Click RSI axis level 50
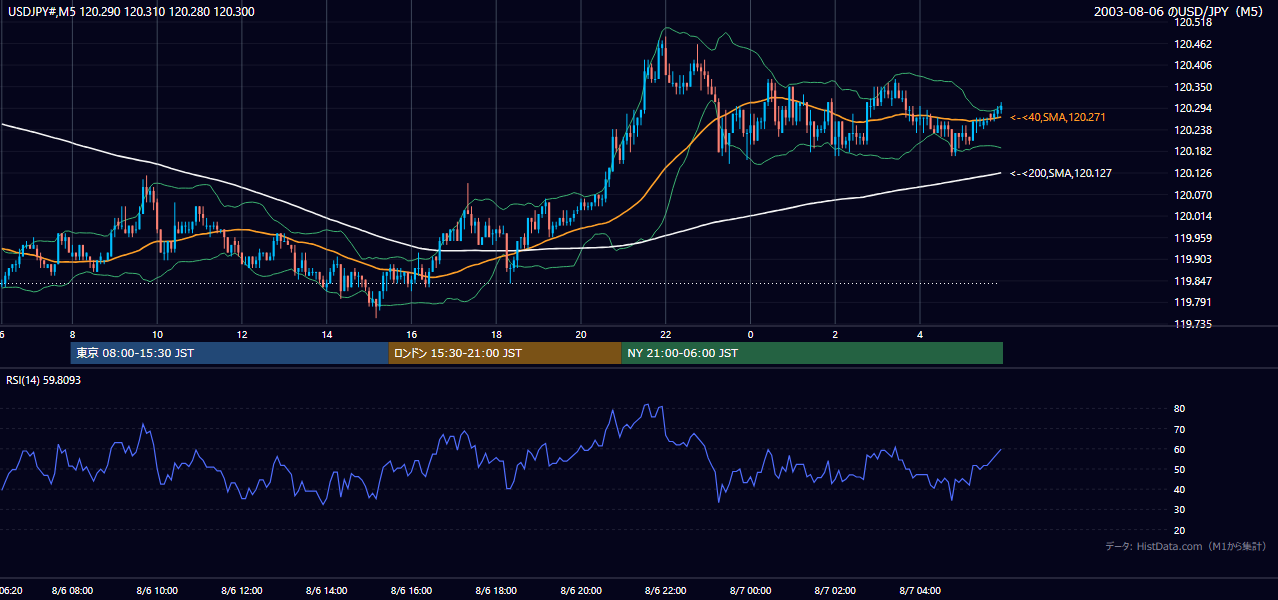 pos(1180,469)
